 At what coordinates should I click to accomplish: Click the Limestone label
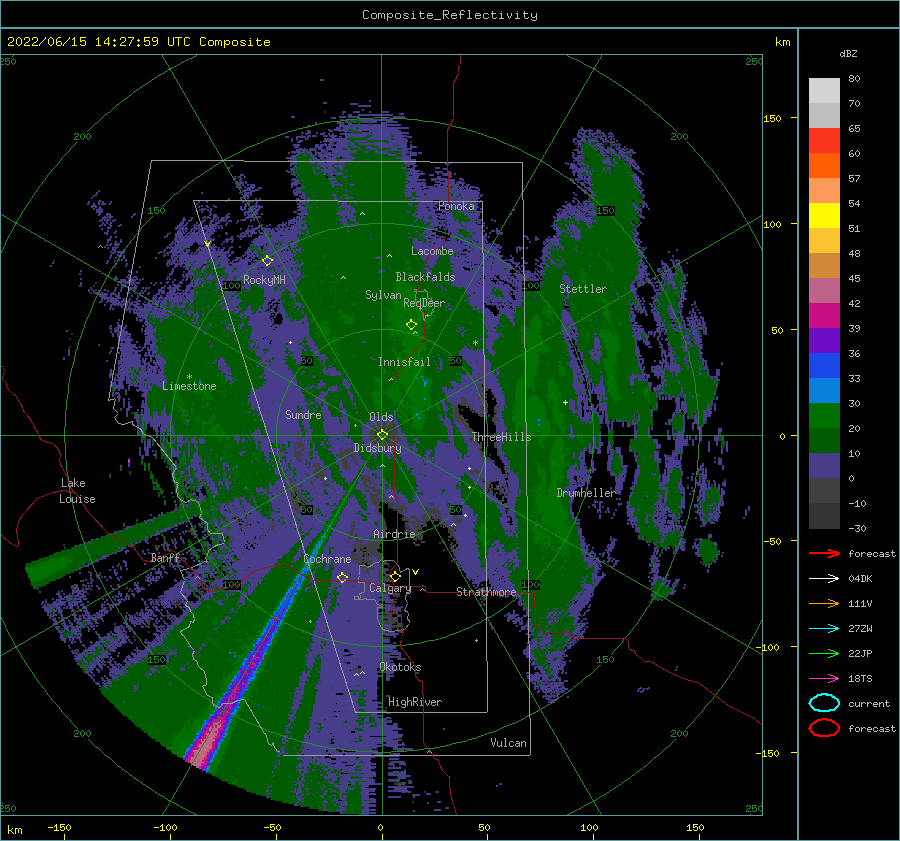coord(189,386)
